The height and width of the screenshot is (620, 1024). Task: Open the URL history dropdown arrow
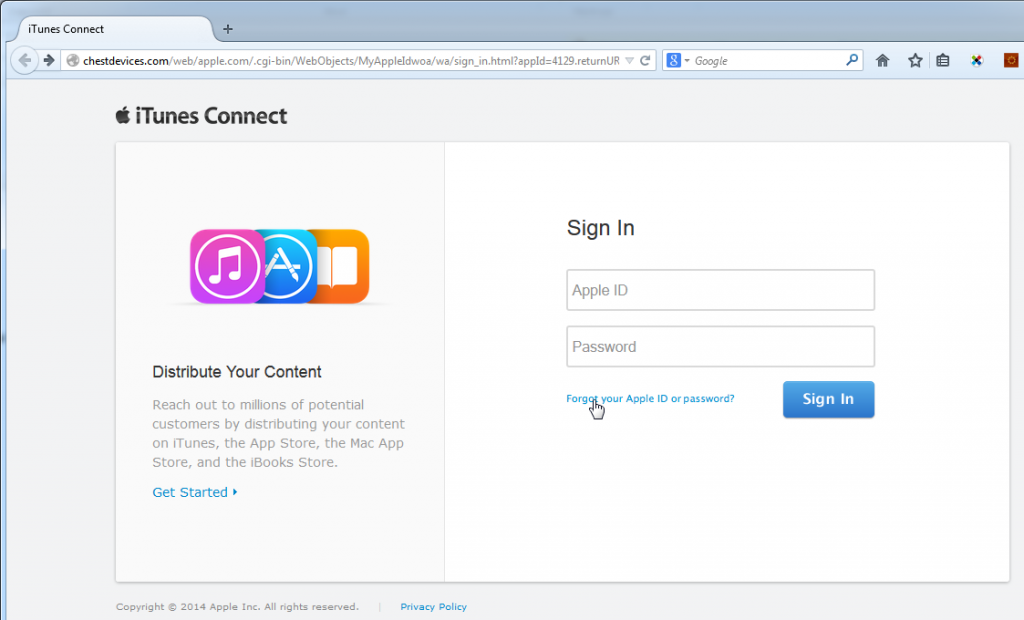tap(630, 61)
